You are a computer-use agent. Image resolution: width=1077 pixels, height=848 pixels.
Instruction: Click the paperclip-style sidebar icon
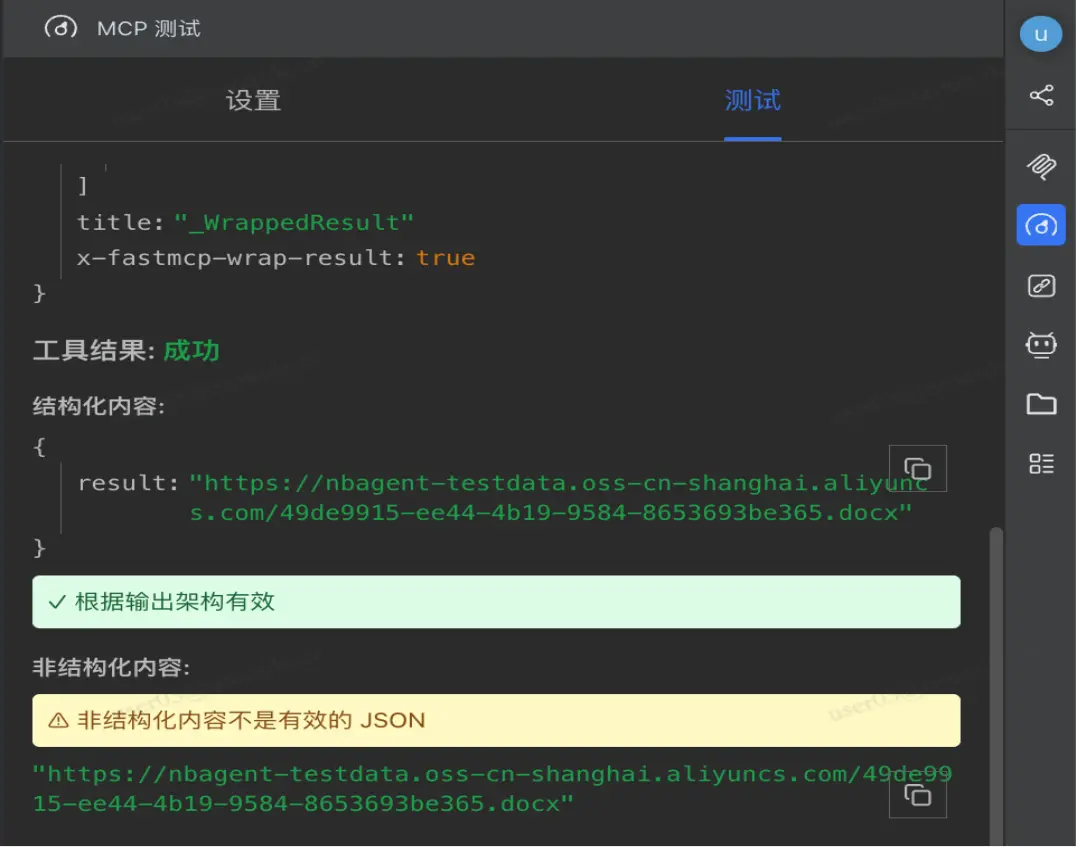pyautogui.click(x=1041, y=166)
